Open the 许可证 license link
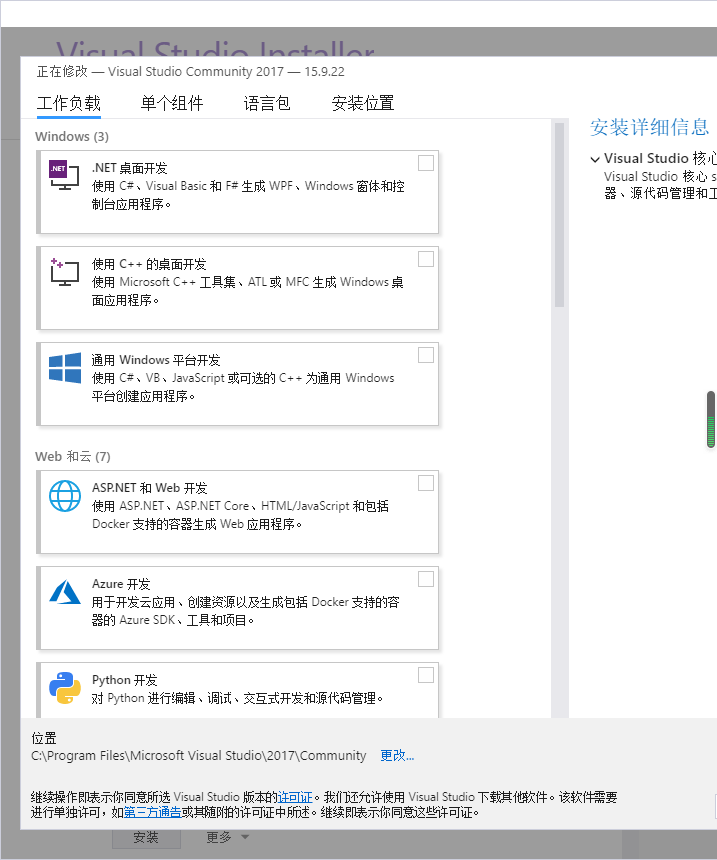Viewport: 717px width, 860px height. pos(295,797)
